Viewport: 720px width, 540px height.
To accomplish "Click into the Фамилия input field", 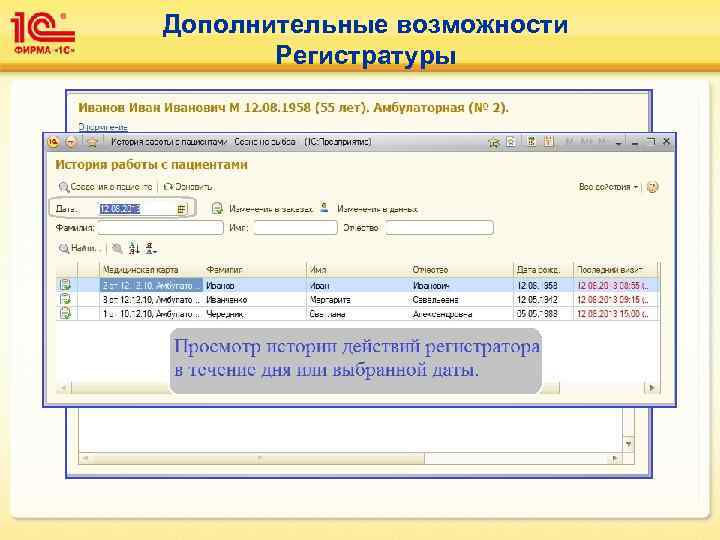I will pyautogui.click(x=160, y=228).
